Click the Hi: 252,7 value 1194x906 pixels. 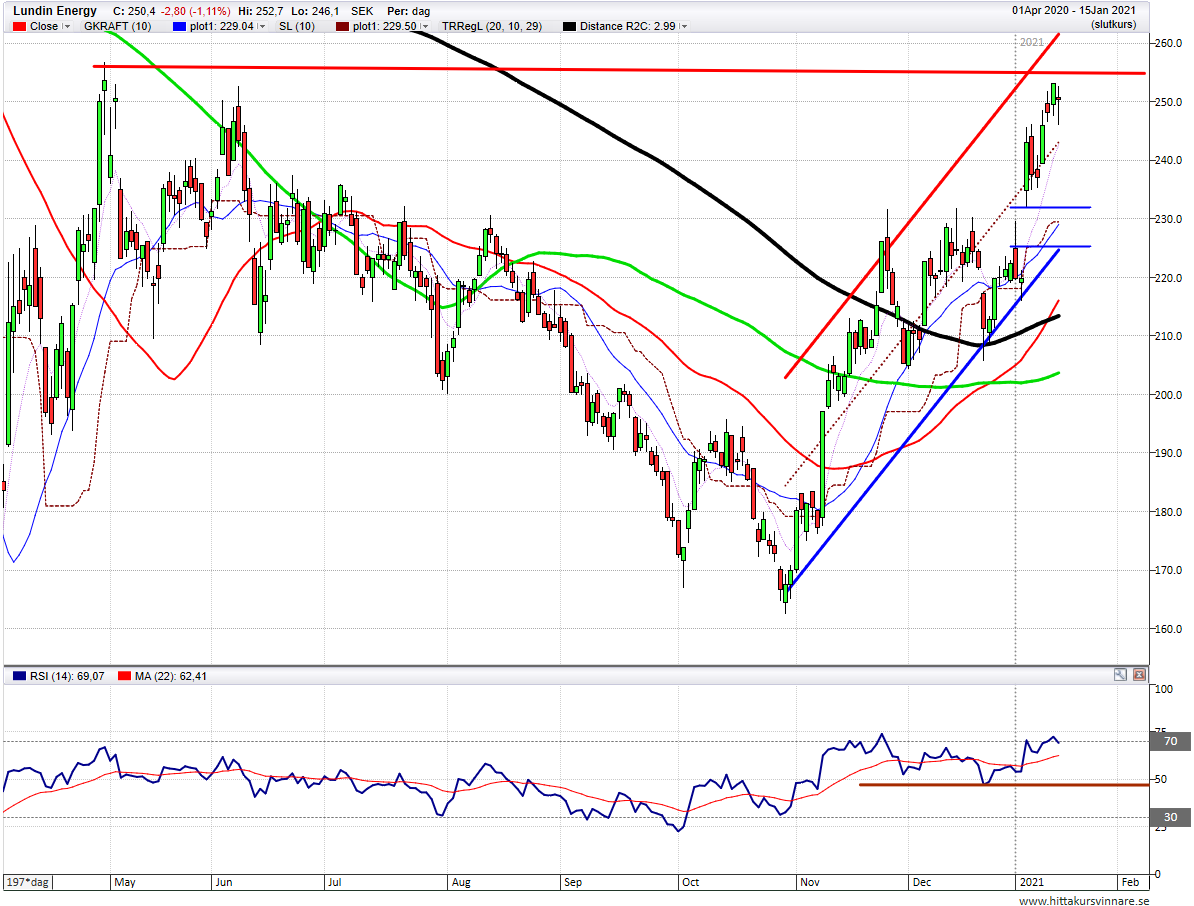tap(260, 11)
